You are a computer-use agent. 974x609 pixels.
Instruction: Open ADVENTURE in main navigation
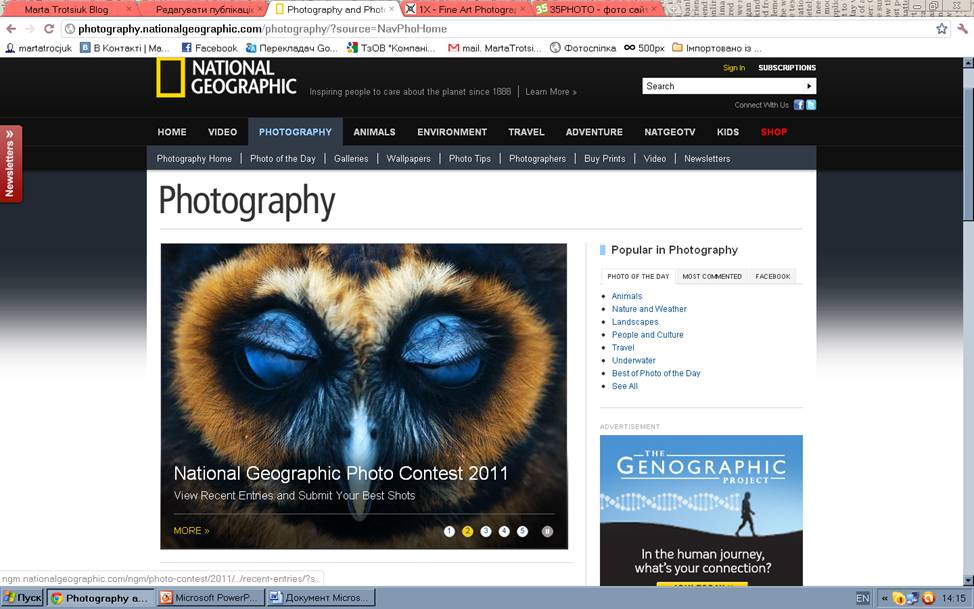[594, 132]
